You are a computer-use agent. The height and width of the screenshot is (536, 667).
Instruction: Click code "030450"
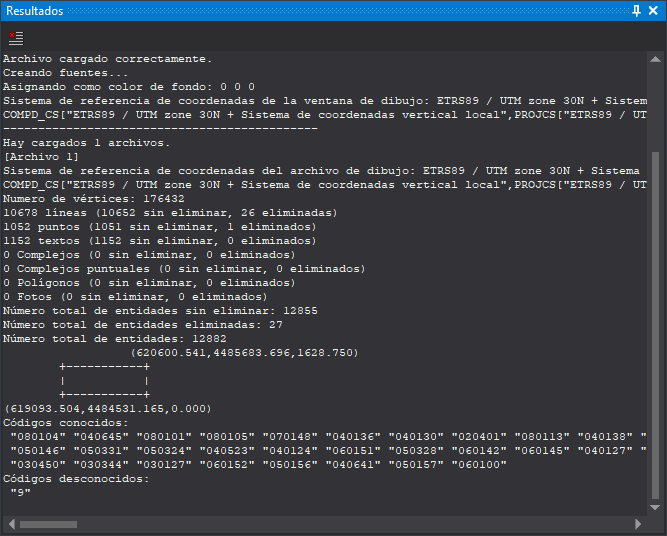pyautogui.click(x=38, y=465)
